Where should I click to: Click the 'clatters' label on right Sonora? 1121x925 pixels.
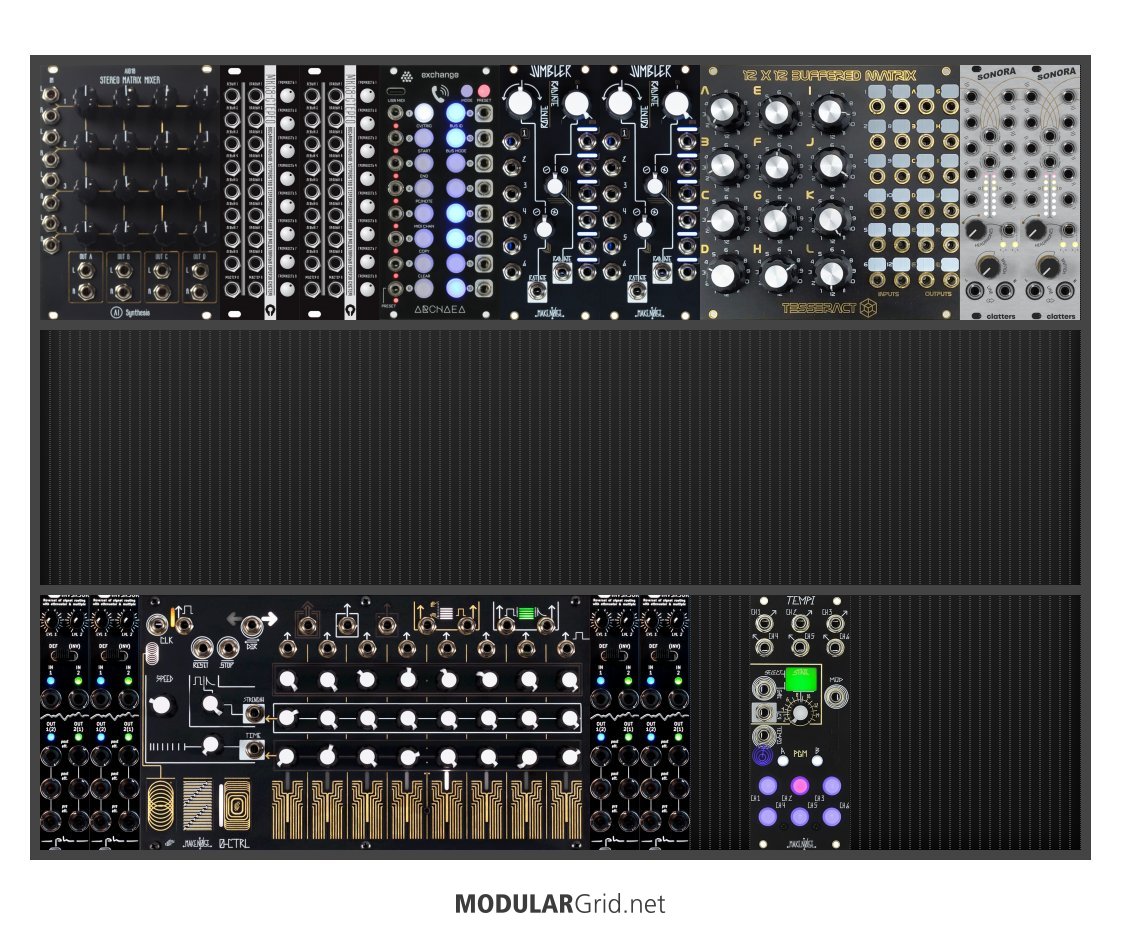click(1061, 315)
